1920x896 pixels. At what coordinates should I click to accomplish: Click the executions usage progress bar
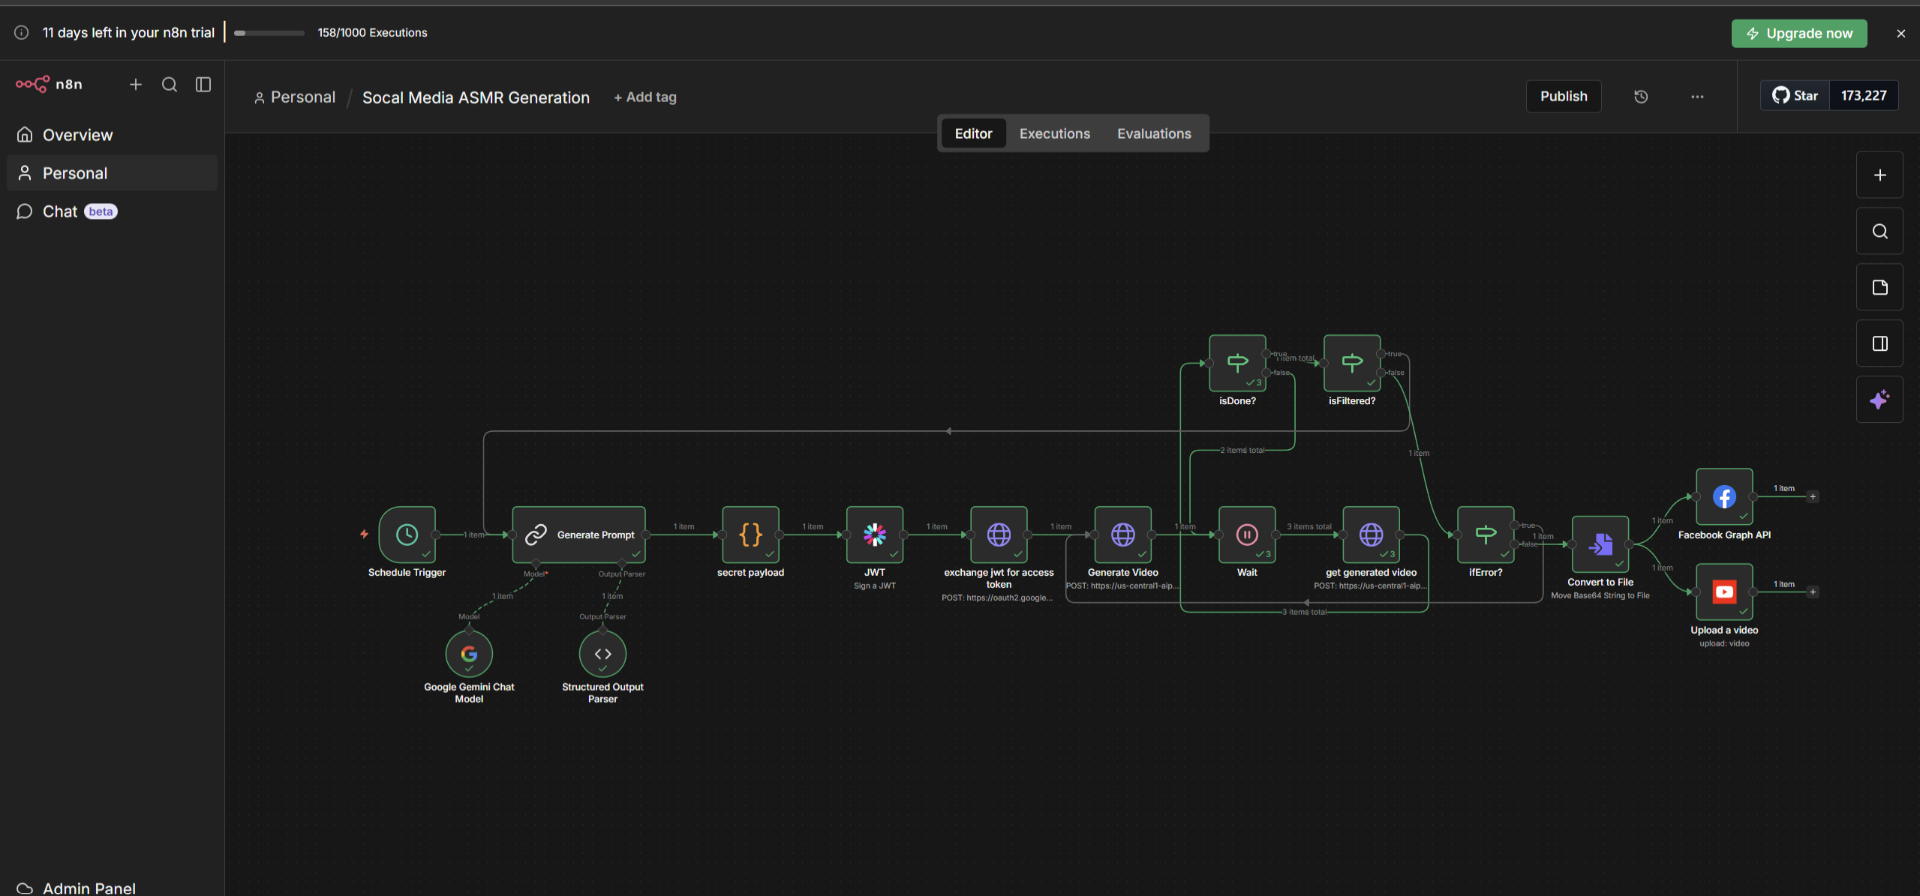click(x=269, y=33)
